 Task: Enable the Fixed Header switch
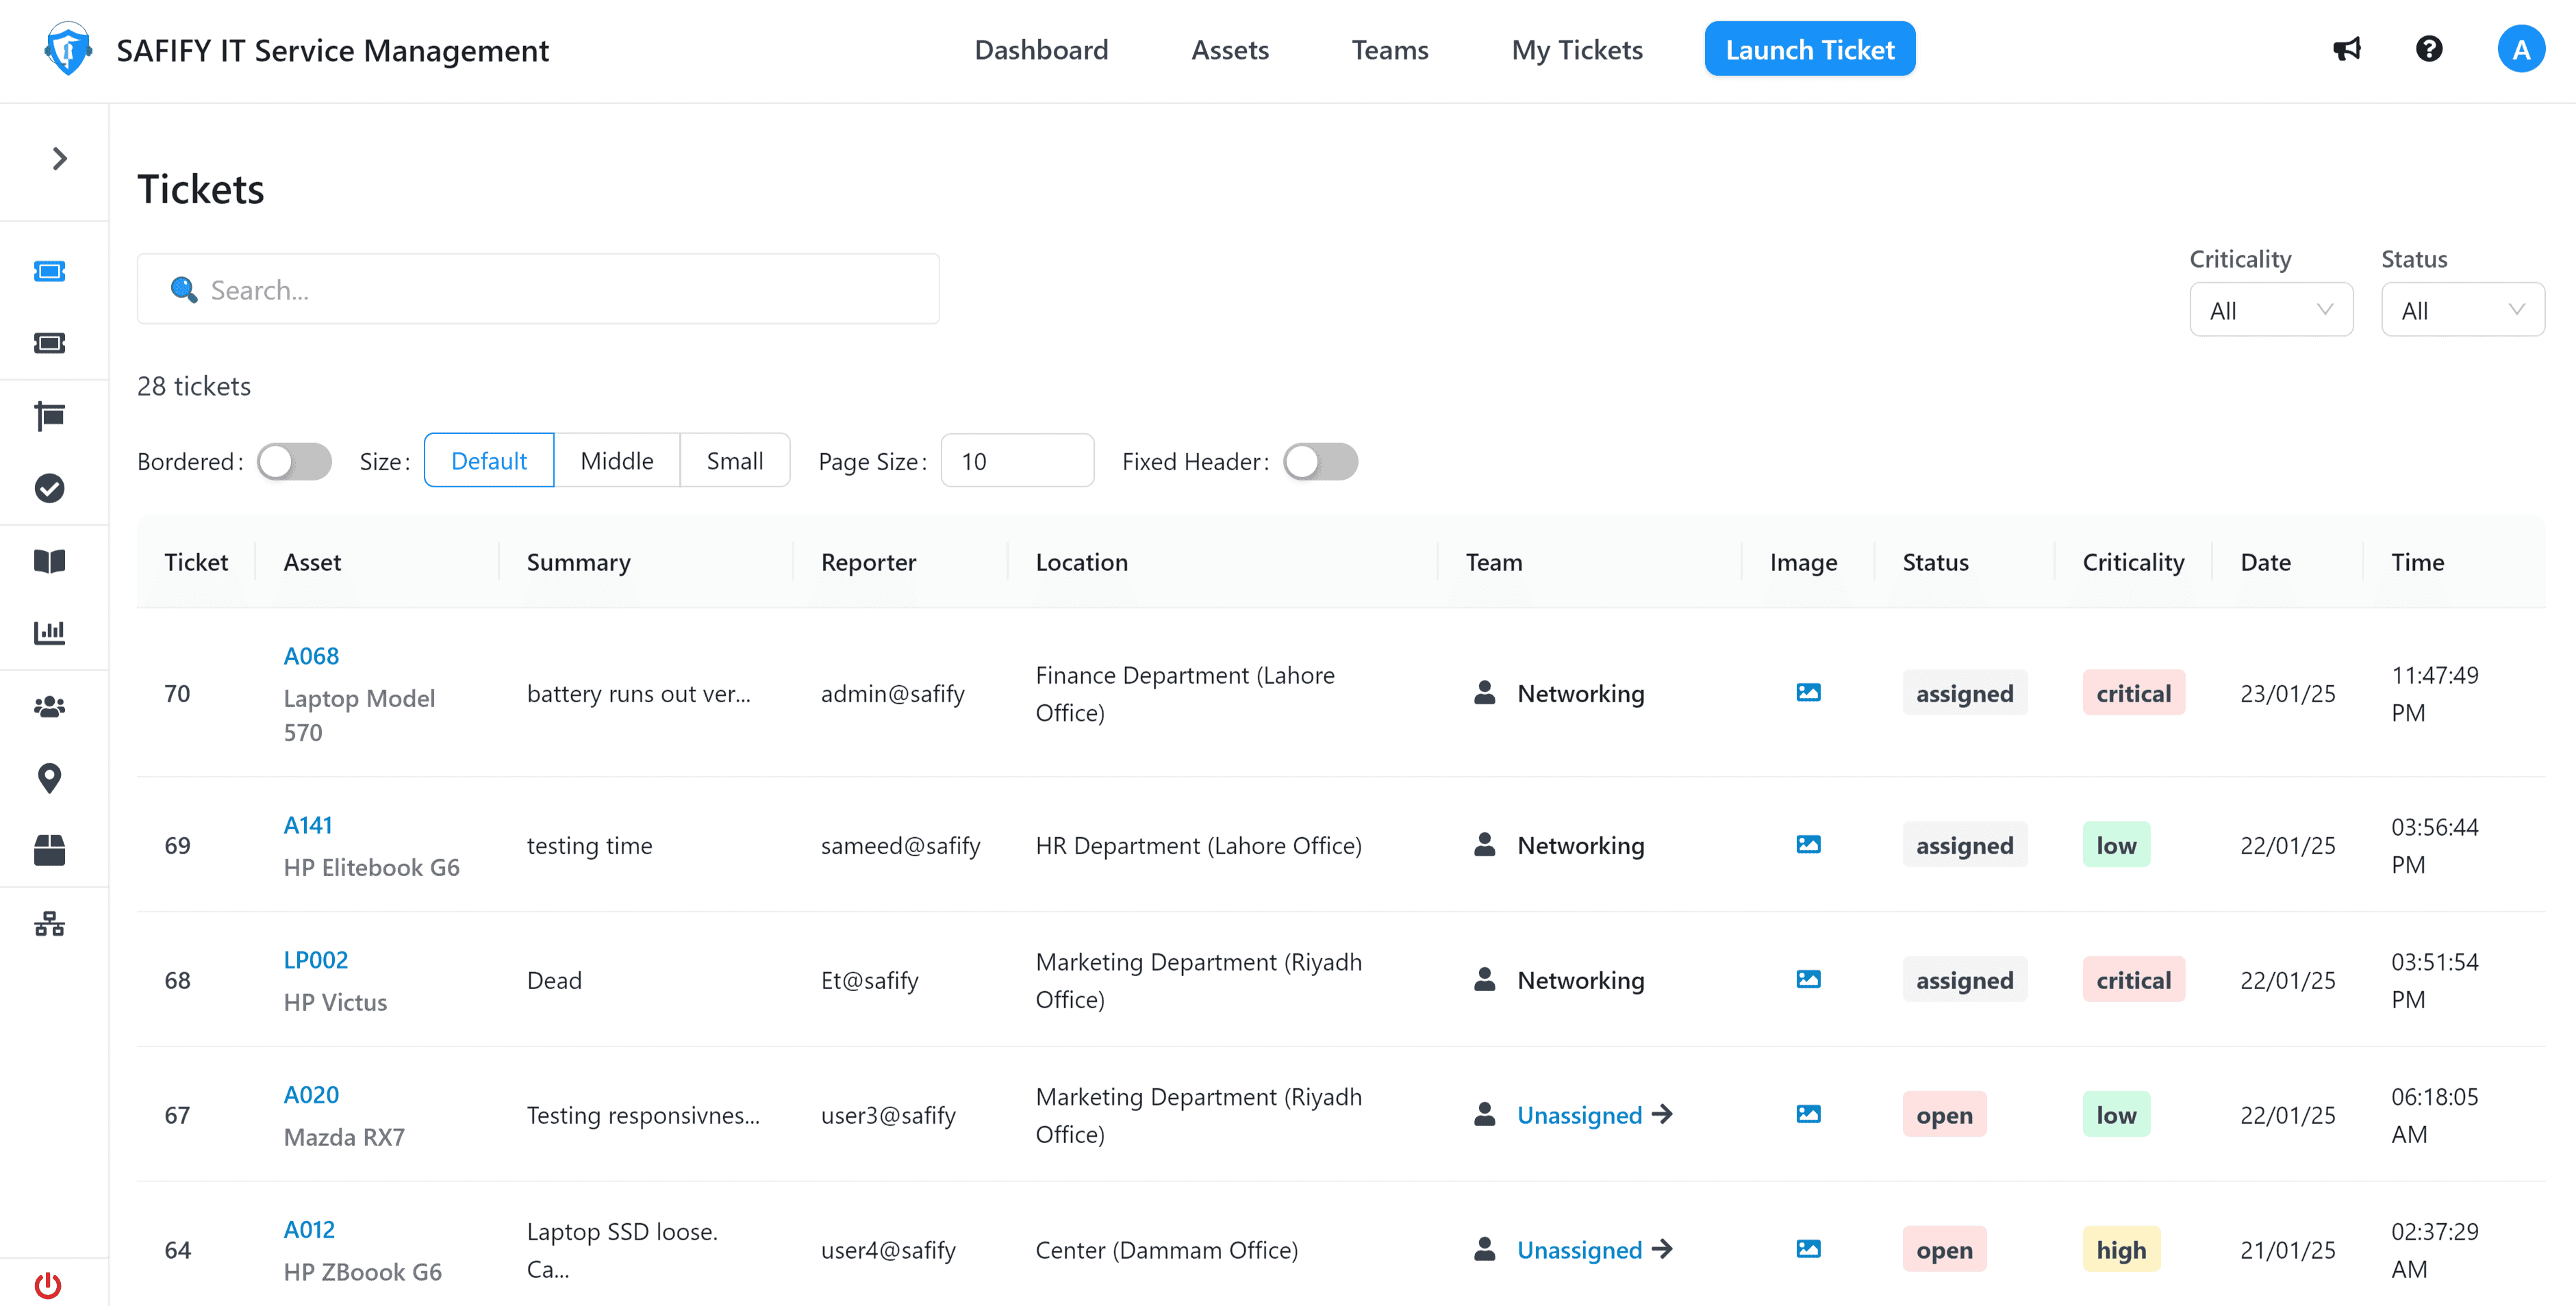(x=1320, y=461)
